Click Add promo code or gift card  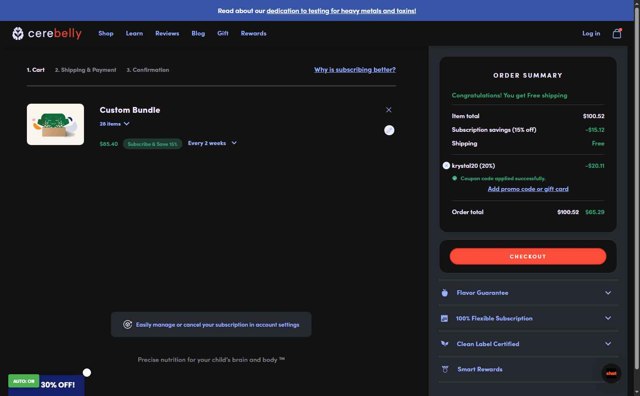click(528, 189)
